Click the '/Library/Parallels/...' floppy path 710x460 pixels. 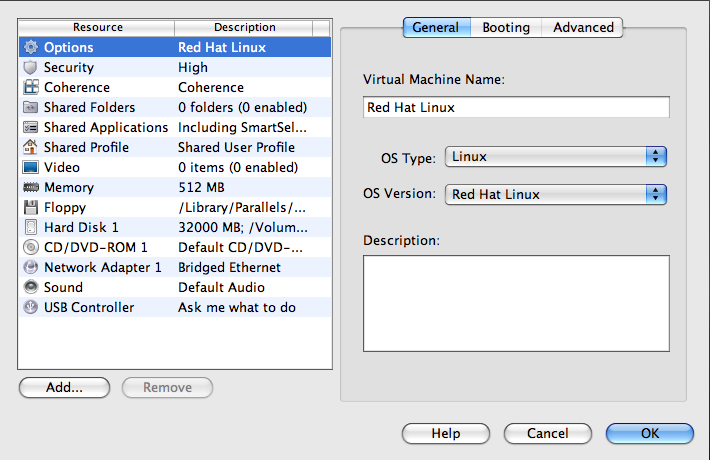click(242, 207)
